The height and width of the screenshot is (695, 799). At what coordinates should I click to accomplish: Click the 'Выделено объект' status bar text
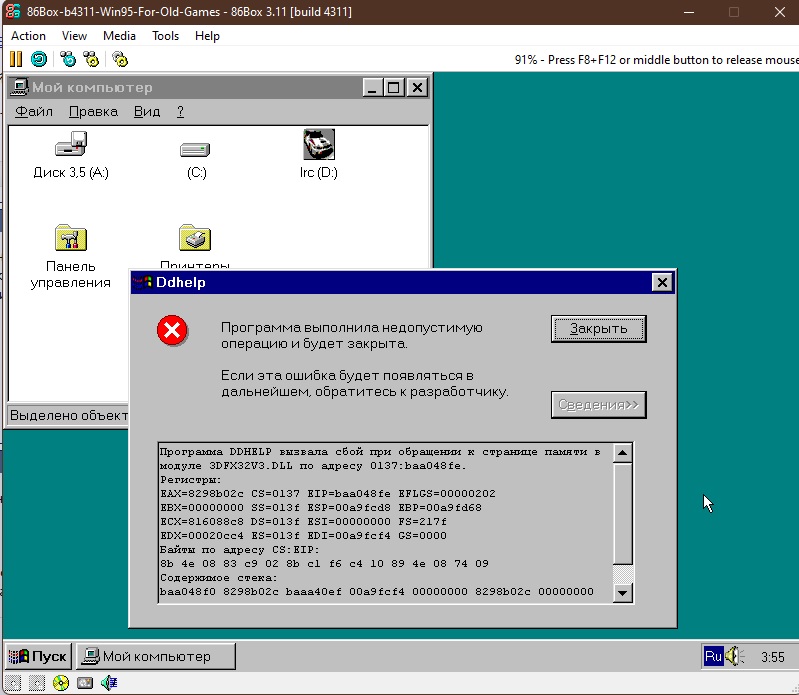pyautogui.click(x=69, y=416)
